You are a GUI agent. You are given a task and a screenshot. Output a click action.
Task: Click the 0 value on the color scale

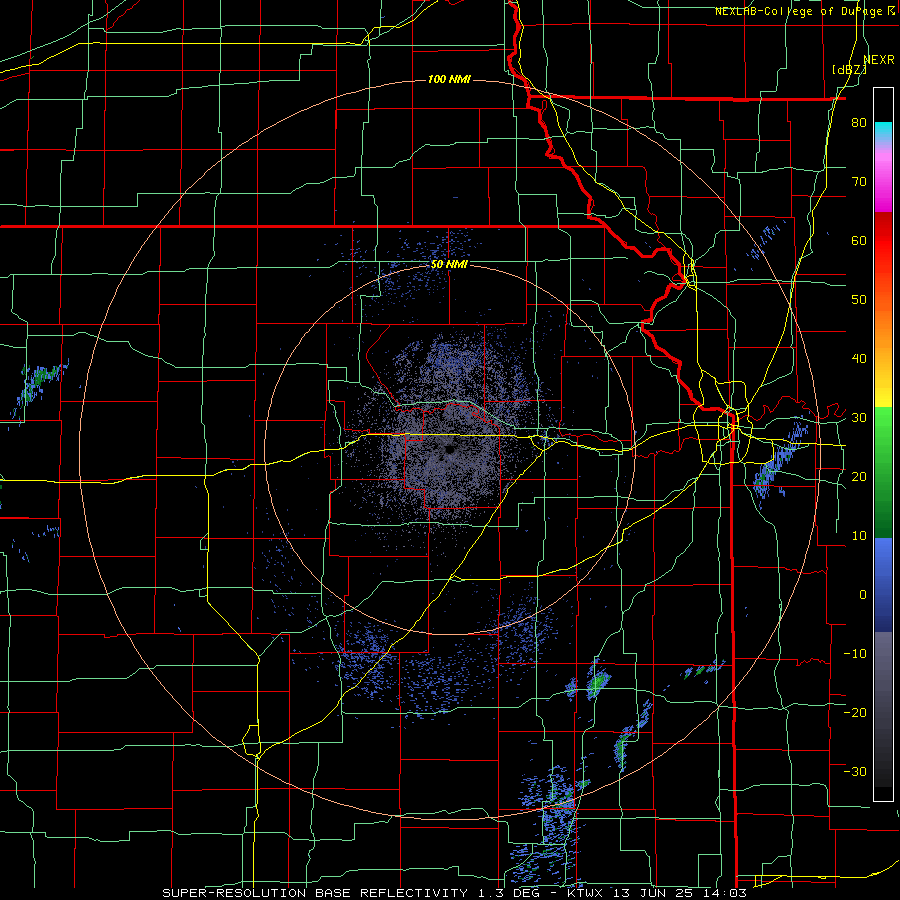[863, 595]
